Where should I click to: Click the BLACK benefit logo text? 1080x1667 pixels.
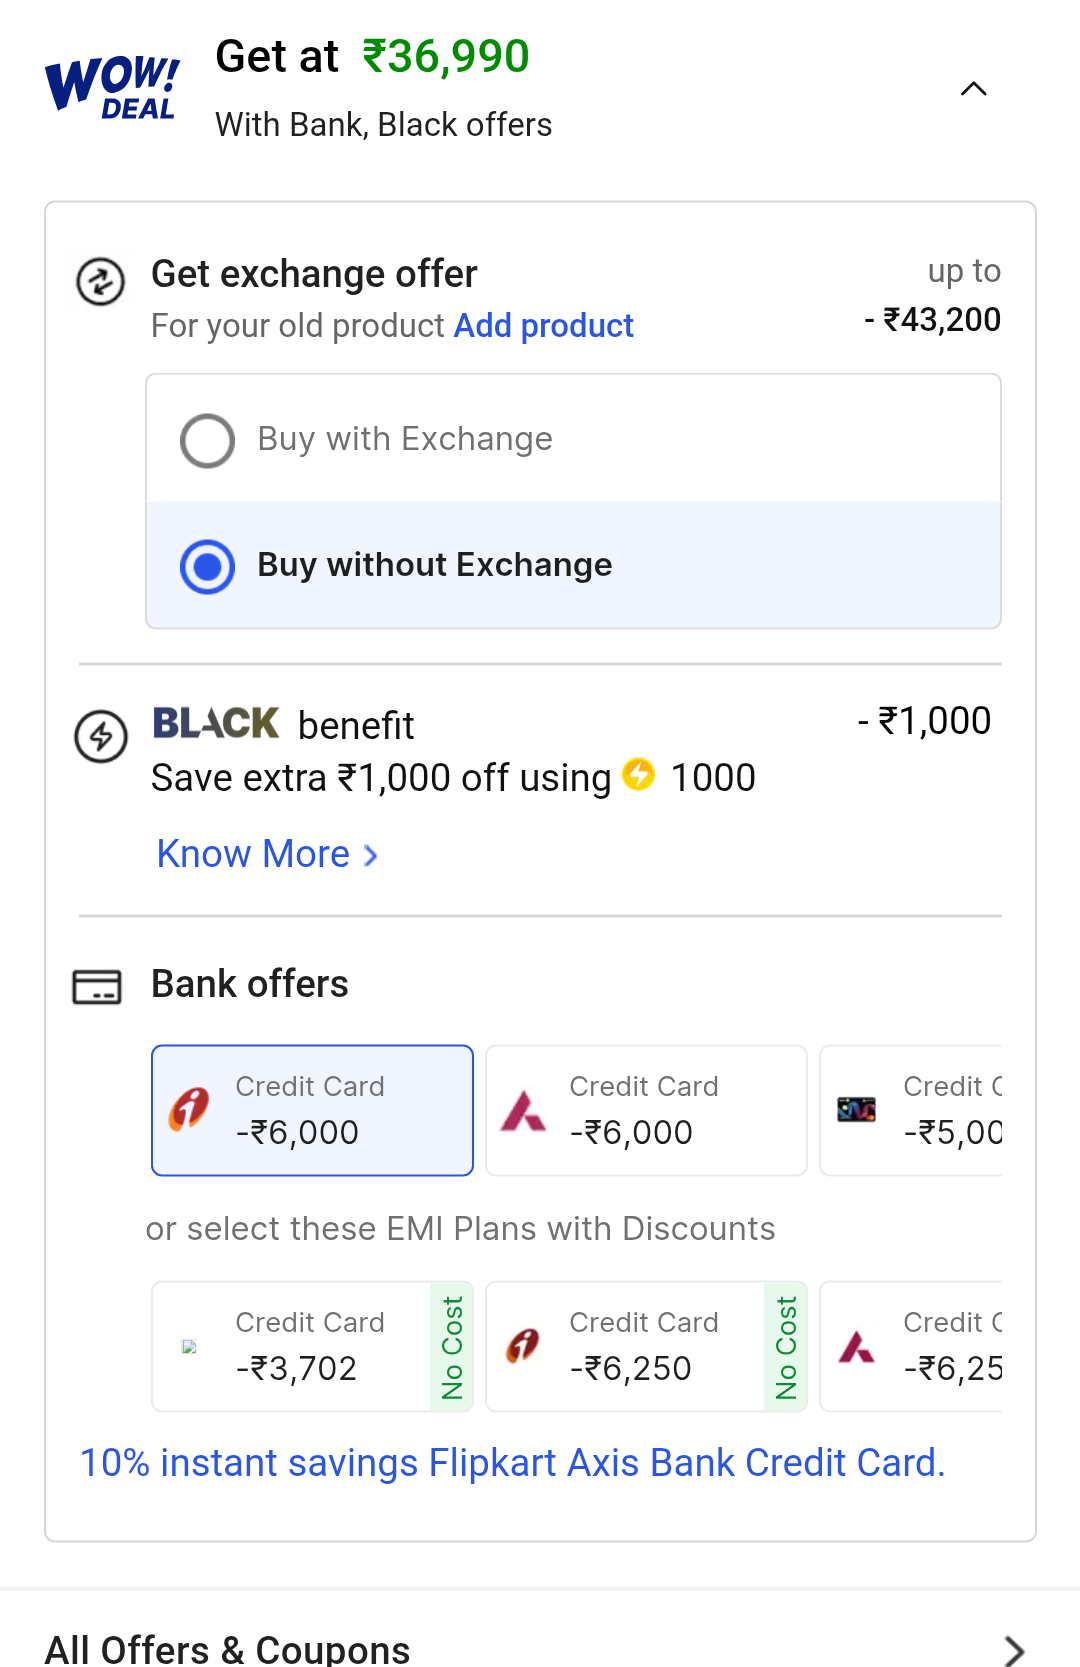216,723
